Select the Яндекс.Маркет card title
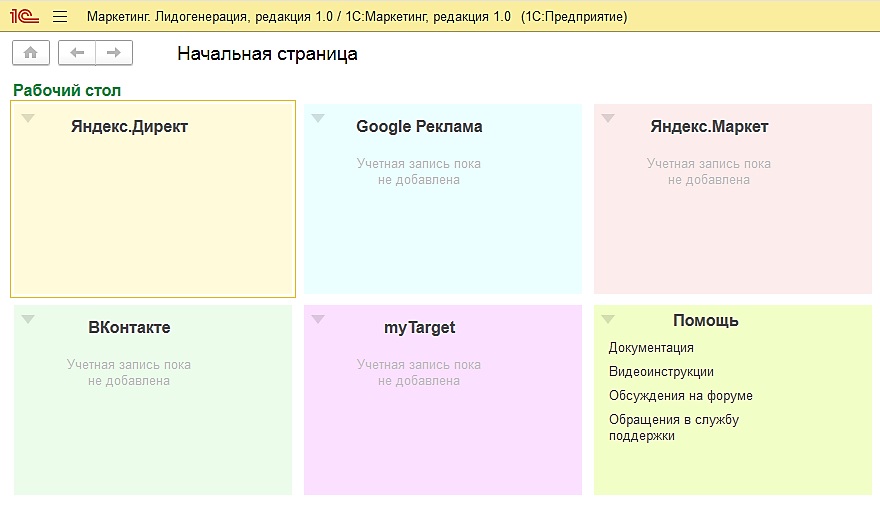Screen dimensions: 880x517 click(x=709, y=126)
